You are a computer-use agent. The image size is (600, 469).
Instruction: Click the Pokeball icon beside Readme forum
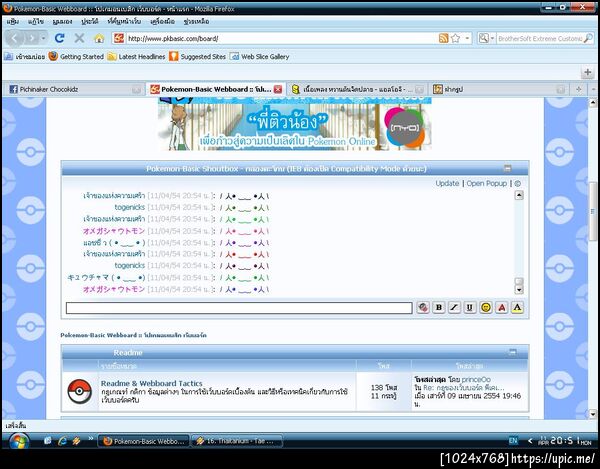click(80, 391)
